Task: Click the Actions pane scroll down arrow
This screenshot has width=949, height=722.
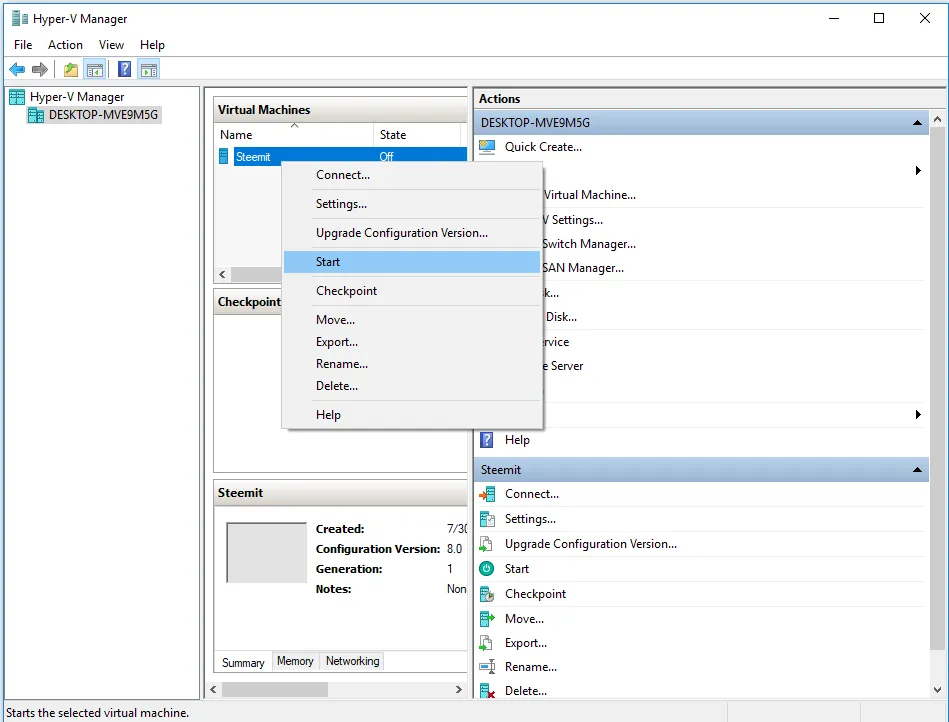Action: [x=937, y=689]
